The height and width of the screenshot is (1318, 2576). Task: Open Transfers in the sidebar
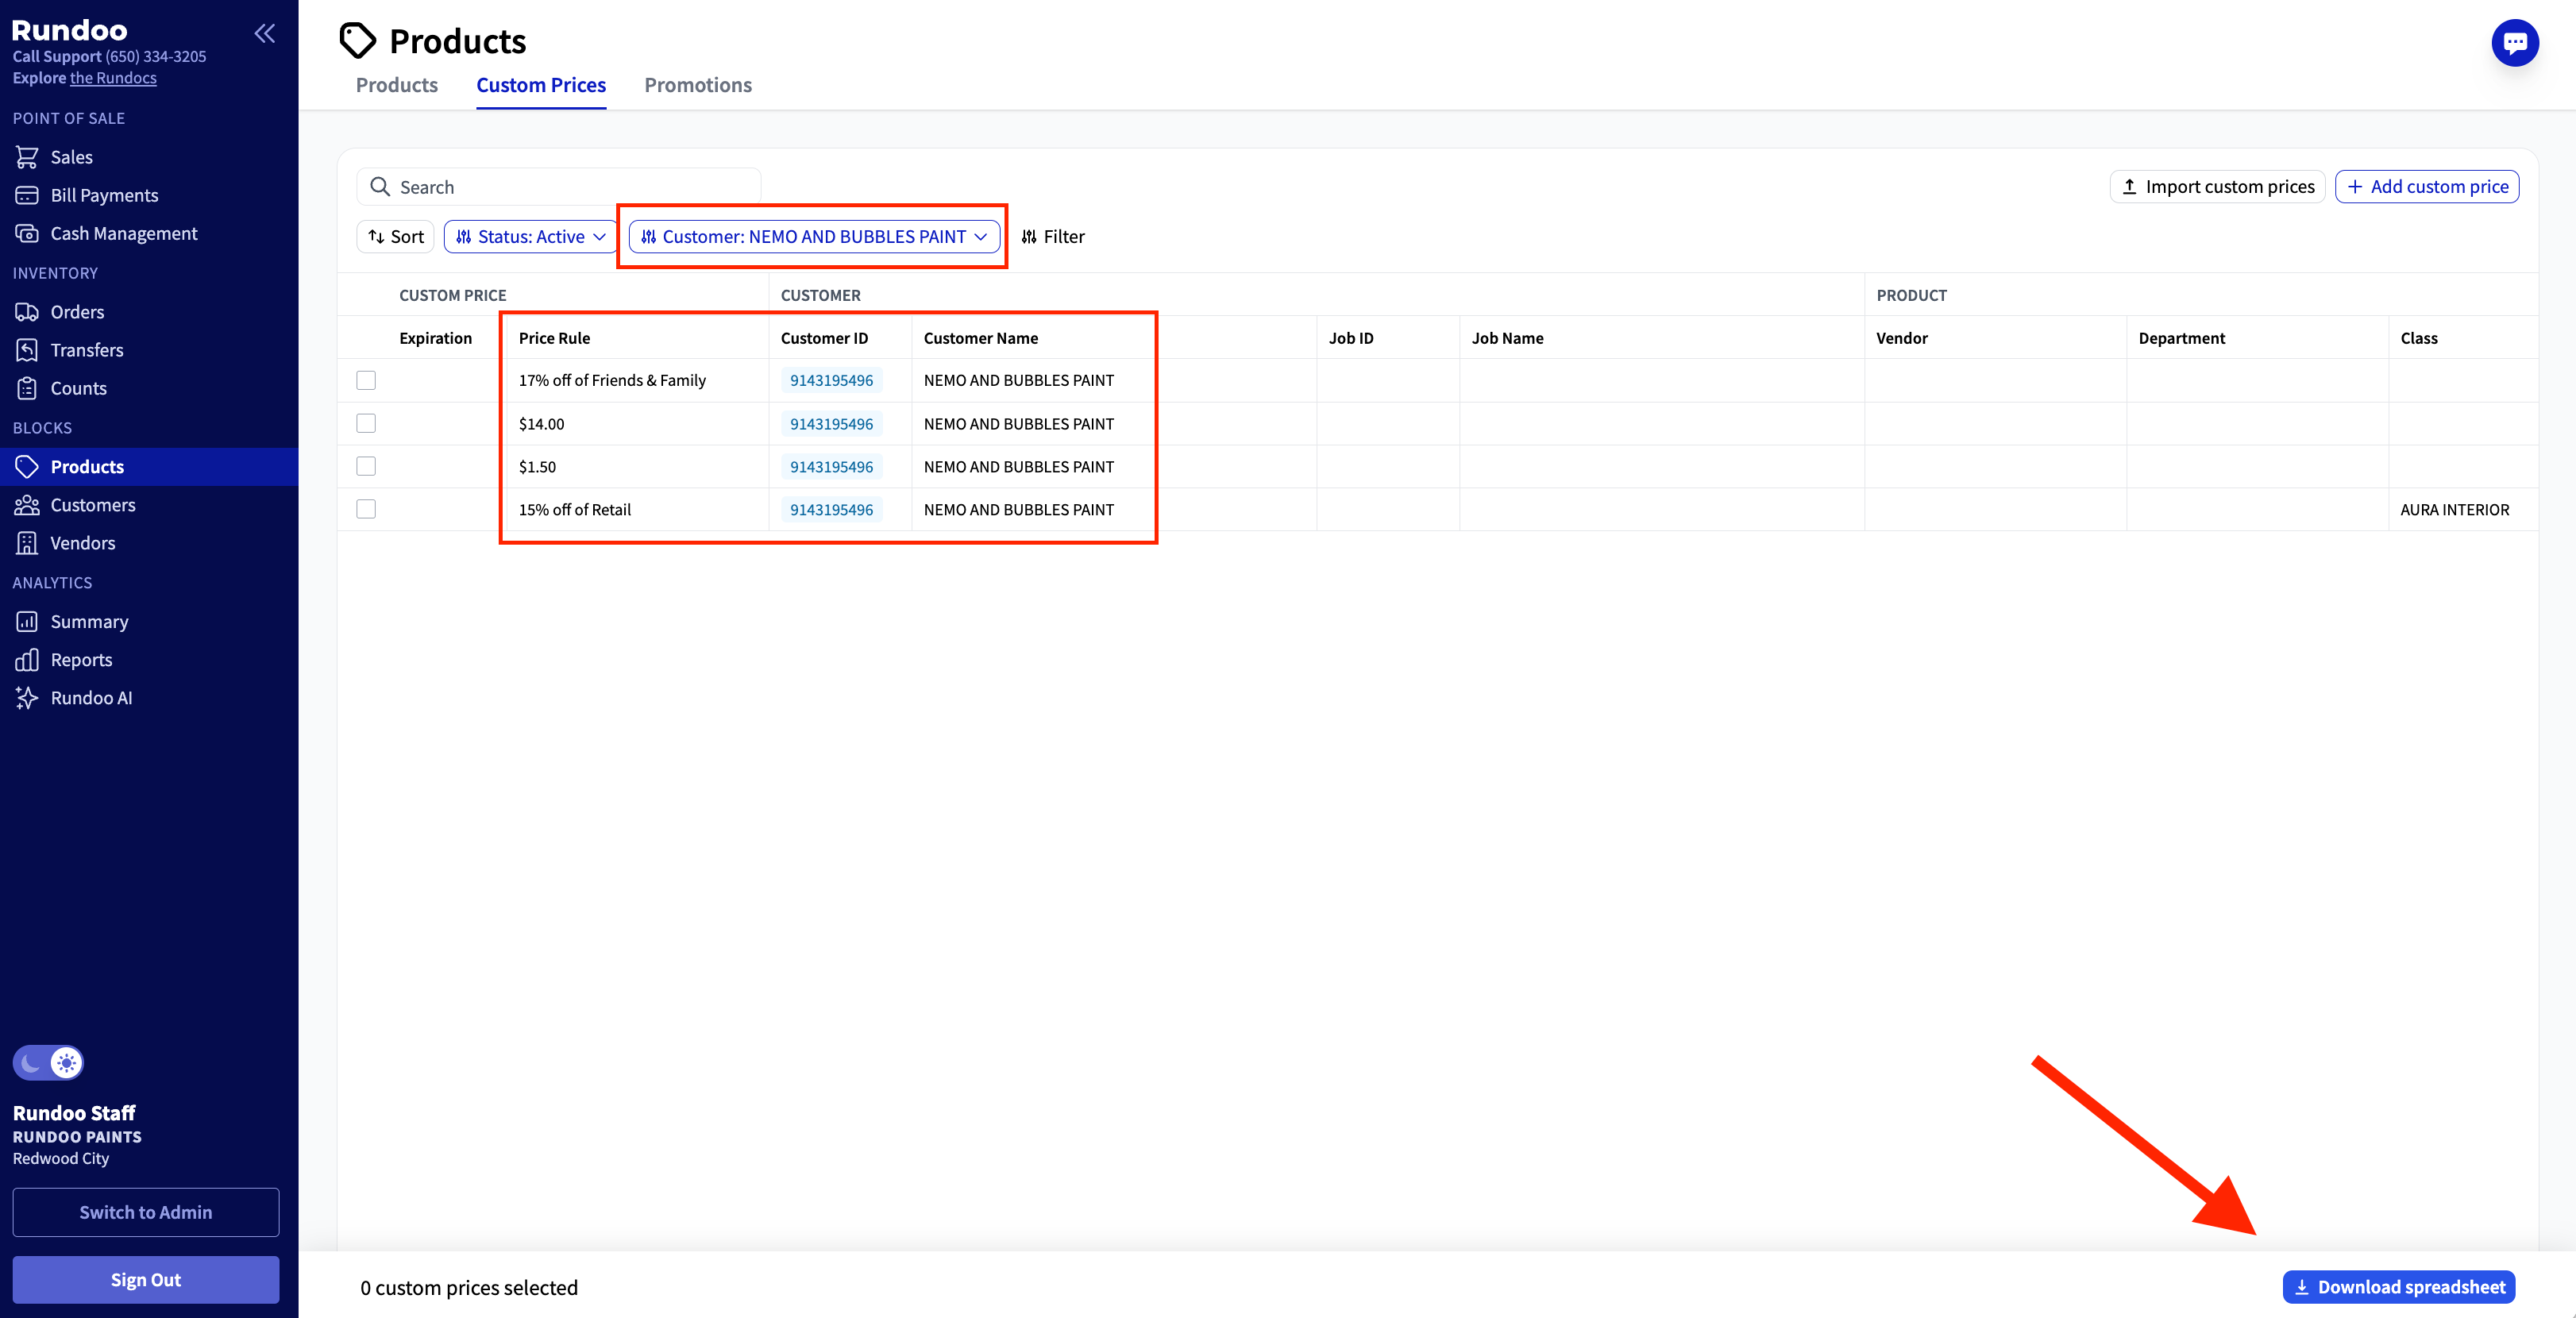(149, 350)
